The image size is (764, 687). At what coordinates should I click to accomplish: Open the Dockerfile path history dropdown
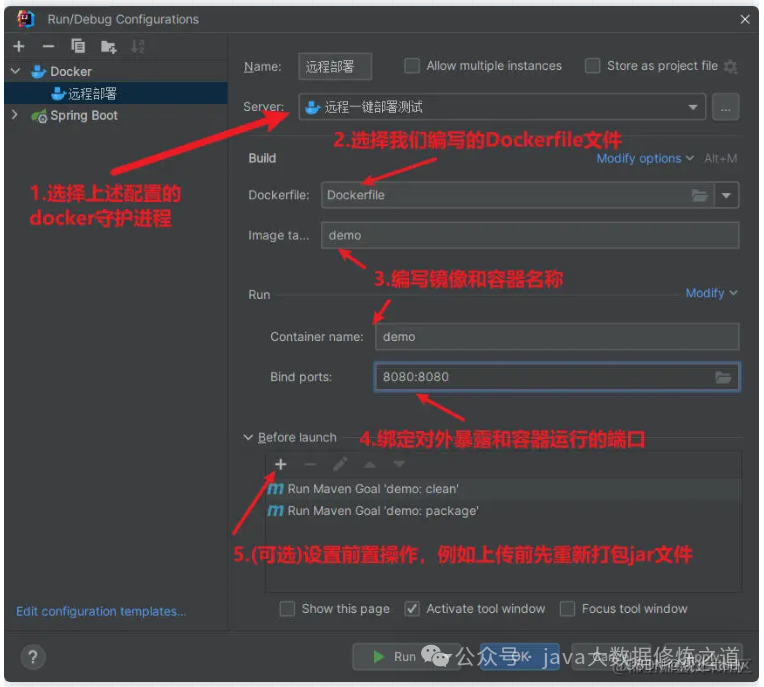click(x=726, y=195)
